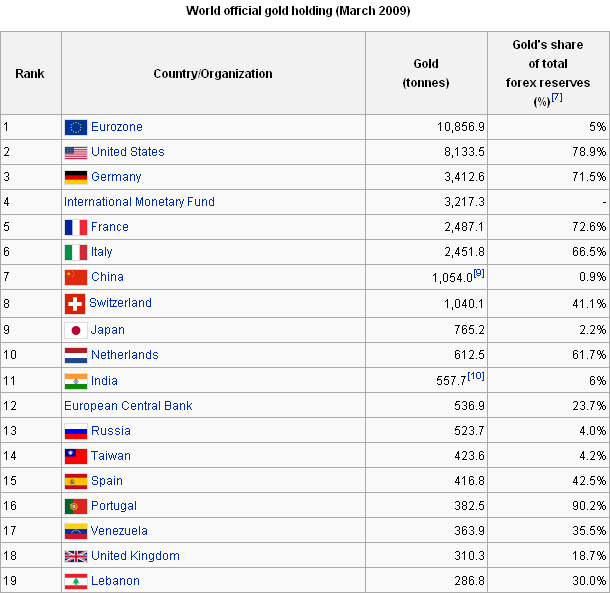
Task: Open footnote 7 in forex reserves header
Action: (x=556, y=98)
